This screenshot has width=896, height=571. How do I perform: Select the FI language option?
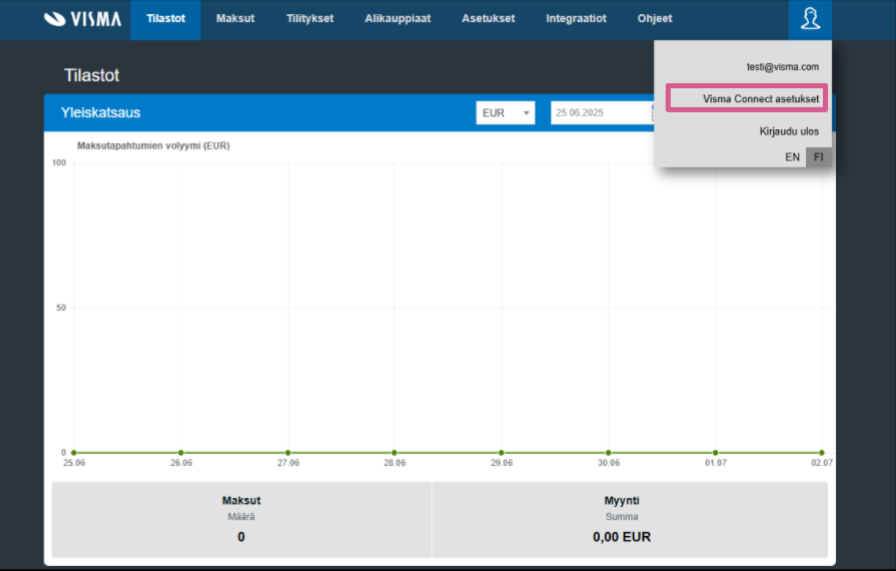(819, 157)
